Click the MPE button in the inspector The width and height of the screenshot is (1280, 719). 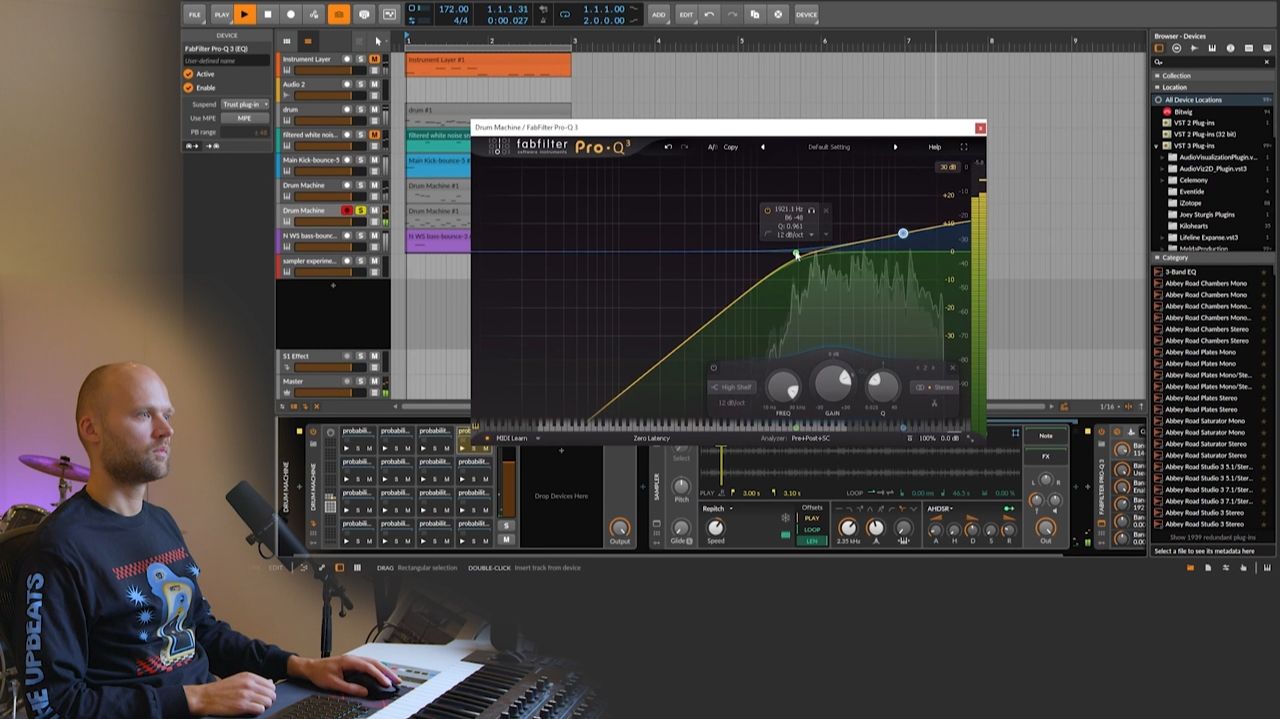(244, 118)
